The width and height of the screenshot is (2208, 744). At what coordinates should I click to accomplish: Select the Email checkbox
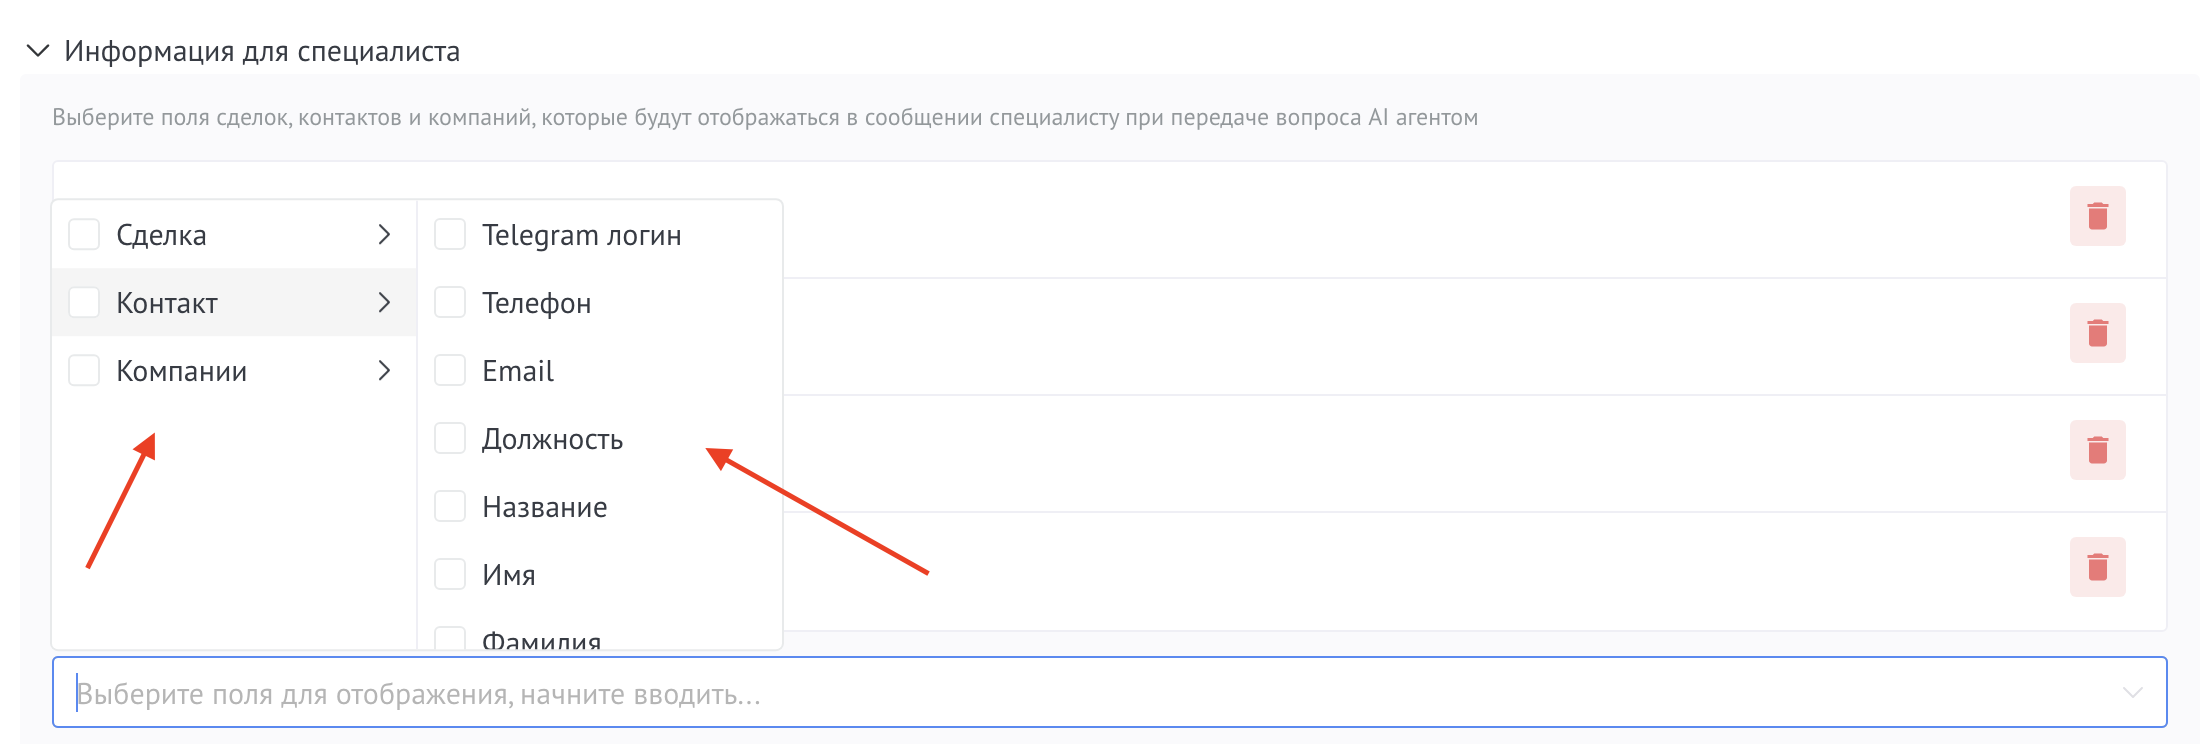tap(449, 369)
